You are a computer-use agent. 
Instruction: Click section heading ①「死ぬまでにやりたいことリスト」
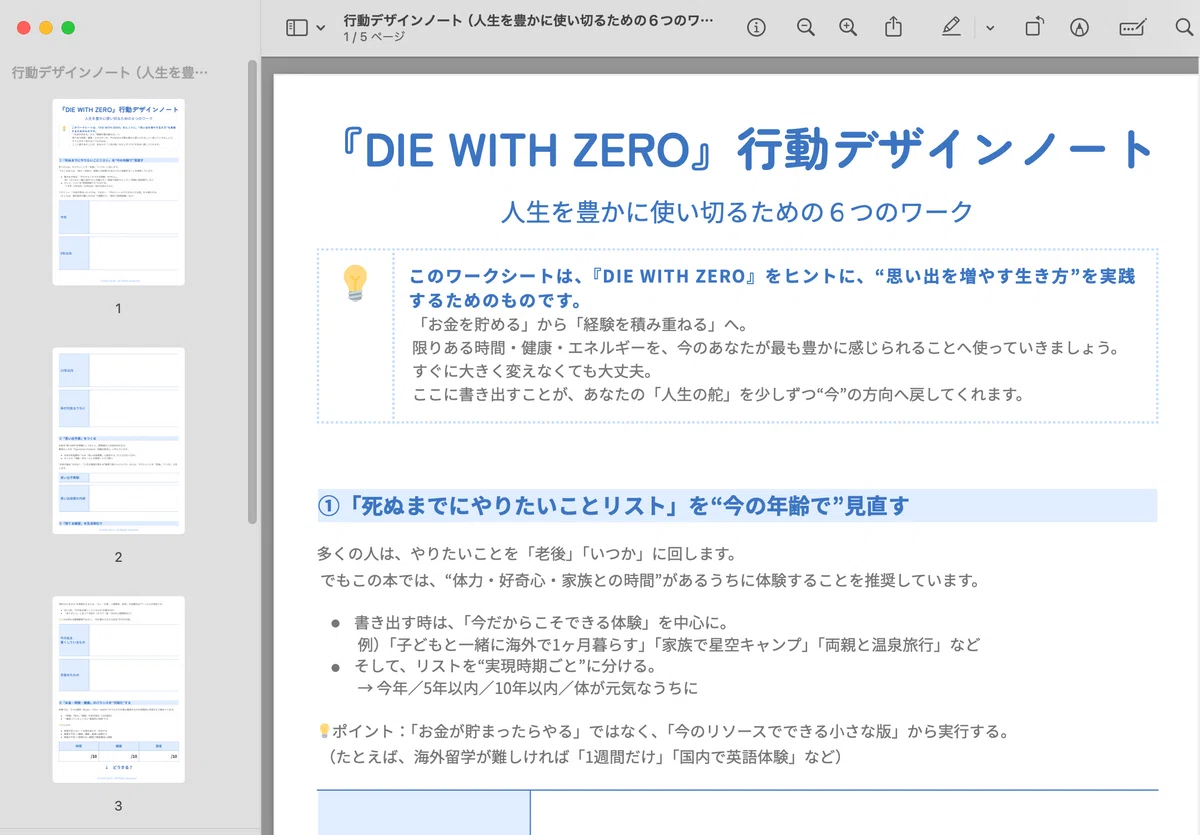click(x=613, y=506)
